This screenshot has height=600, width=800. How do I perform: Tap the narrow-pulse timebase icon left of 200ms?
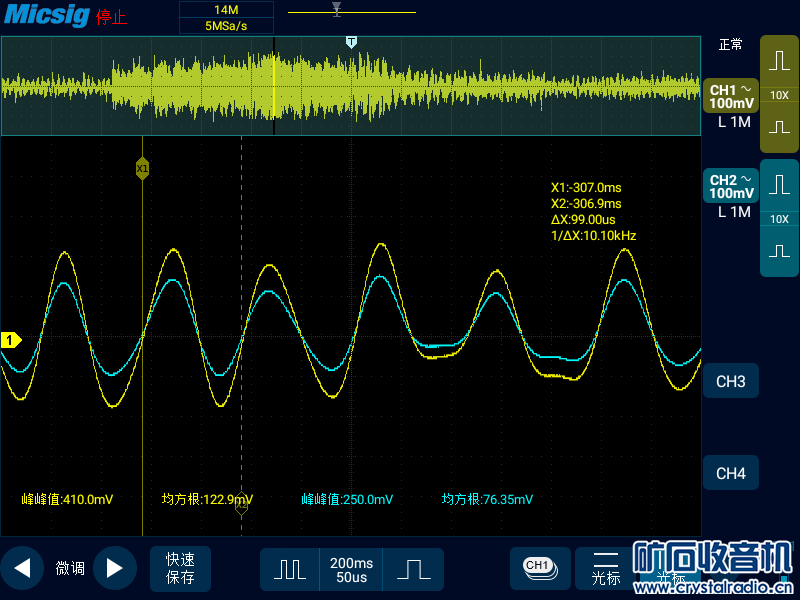(x=290, y=569)
